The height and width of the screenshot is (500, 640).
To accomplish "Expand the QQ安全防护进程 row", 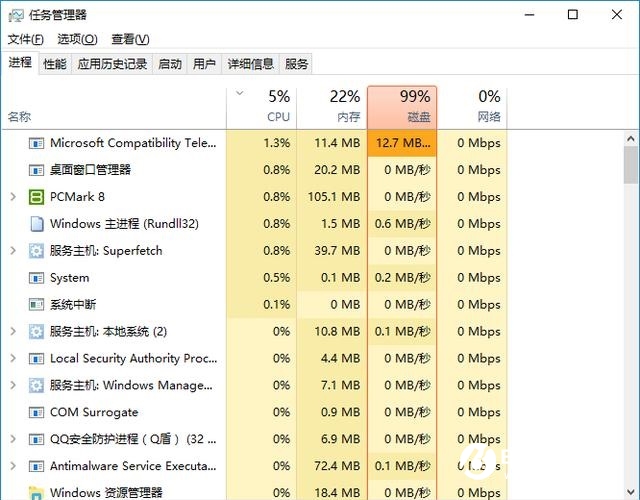I will pyautogui.click(x=13, y=439).
